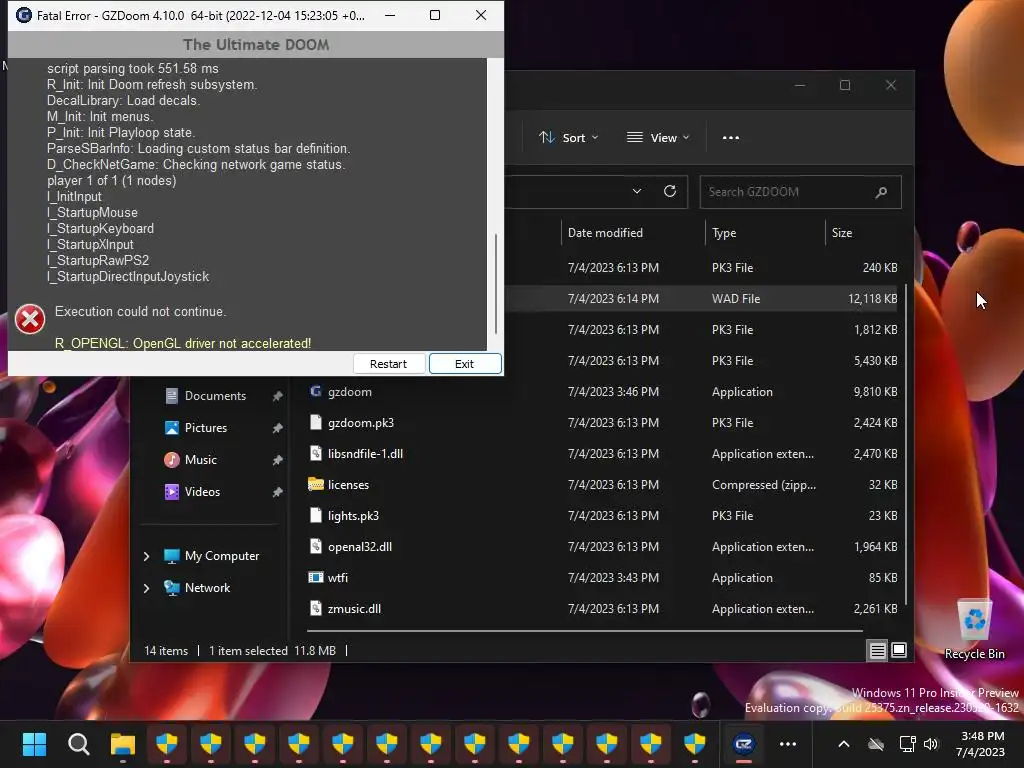Open the Windows Start menu
Screen dimensions: 1024x768
point(35,744)
